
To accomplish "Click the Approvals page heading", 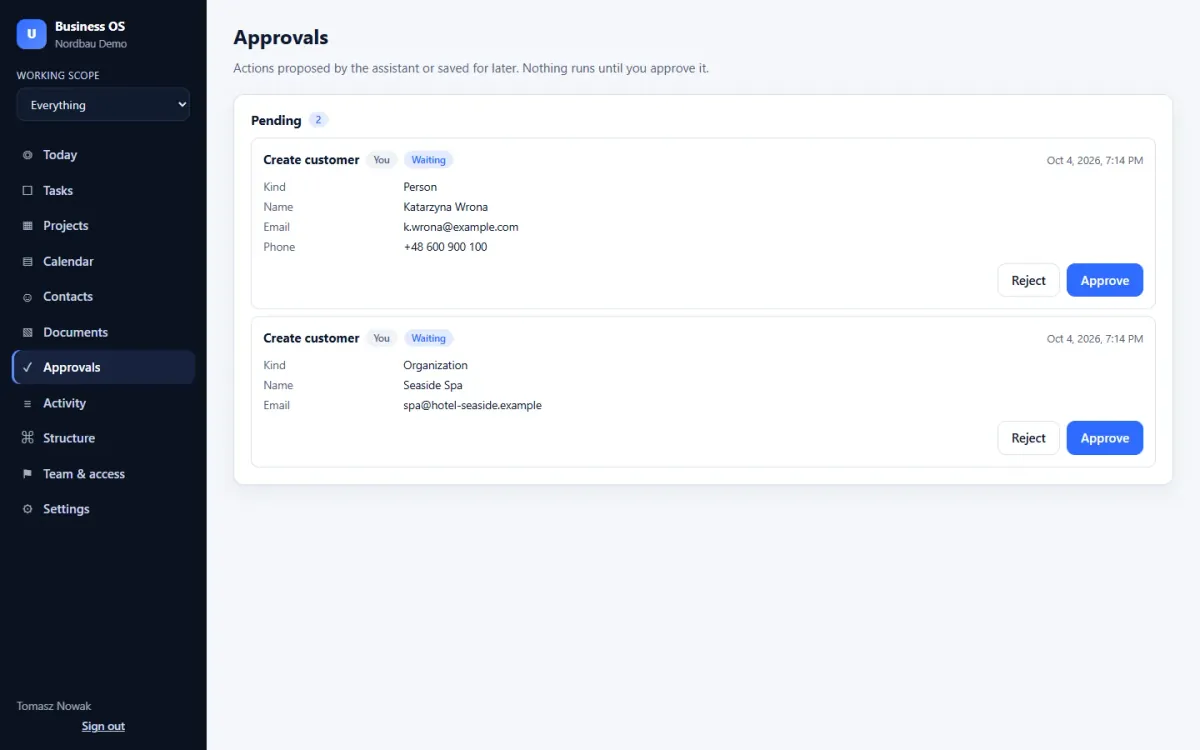I will coord(281,38).
